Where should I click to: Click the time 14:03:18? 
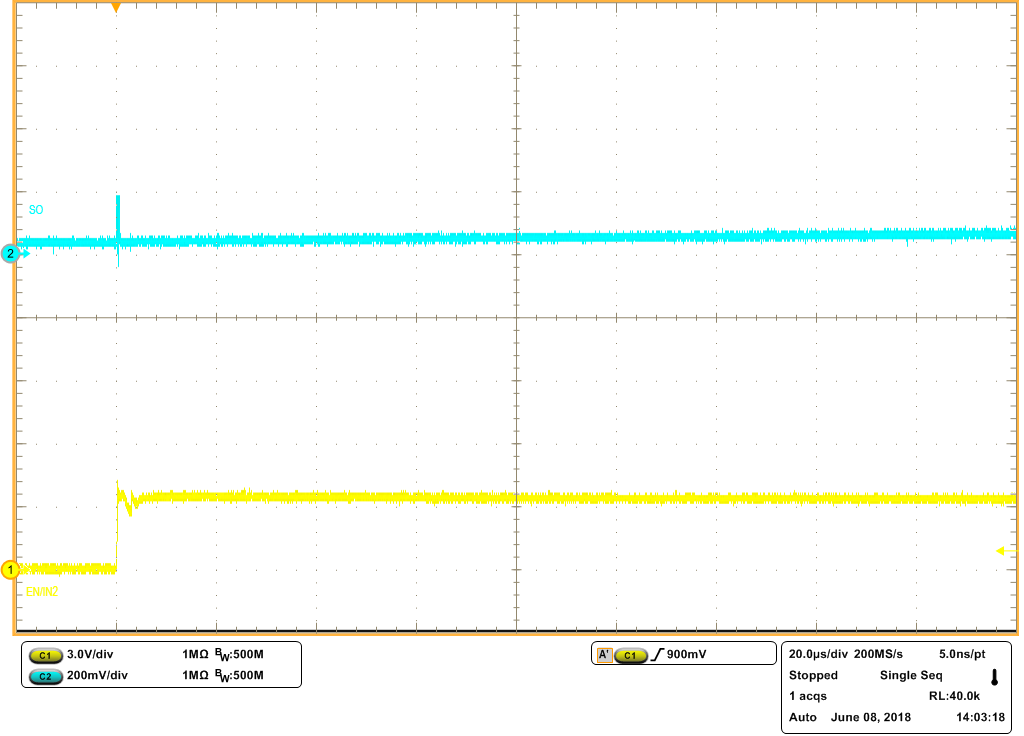(980, 717)
